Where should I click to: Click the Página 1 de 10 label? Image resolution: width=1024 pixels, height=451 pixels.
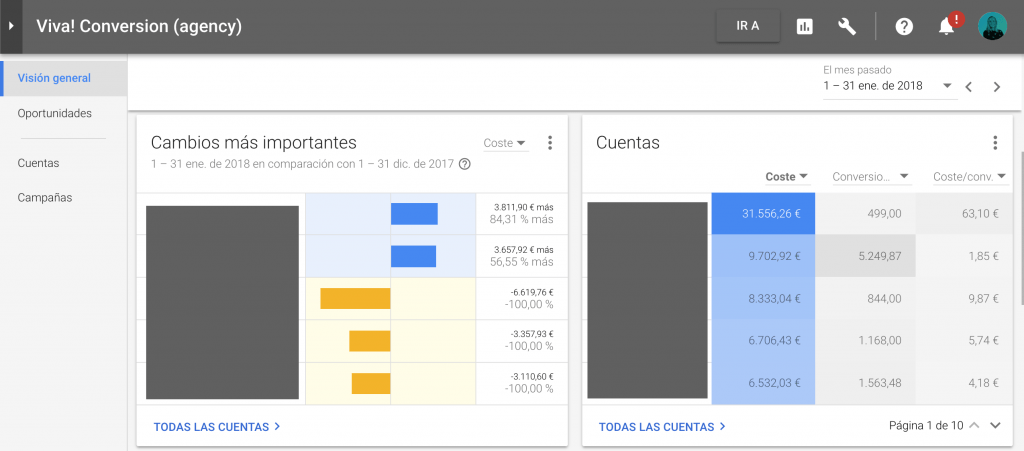pyautogui.click(x=926, y=426)
